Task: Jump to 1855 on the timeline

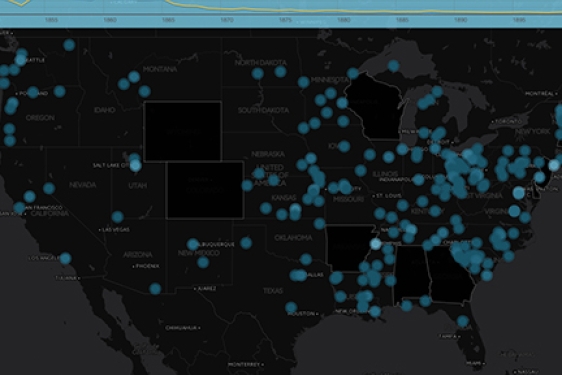Action: tap(52, 20)
